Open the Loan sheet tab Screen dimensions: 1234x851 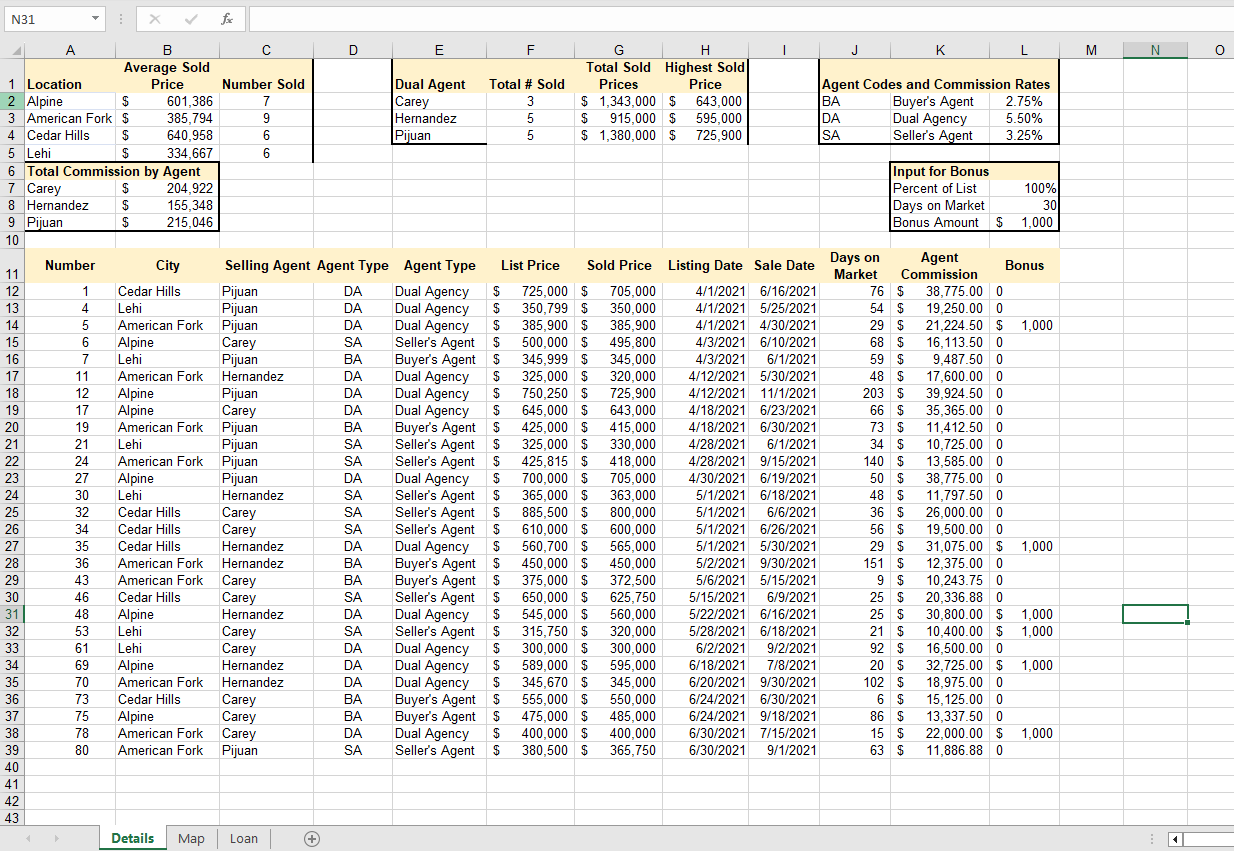243,839
